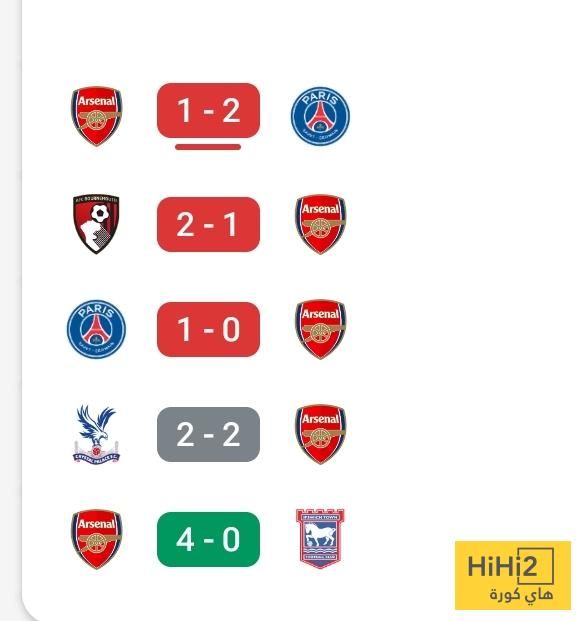Click the number 4 in the green badge
Screen dimensions: 582x621
(x=185, y=539)
